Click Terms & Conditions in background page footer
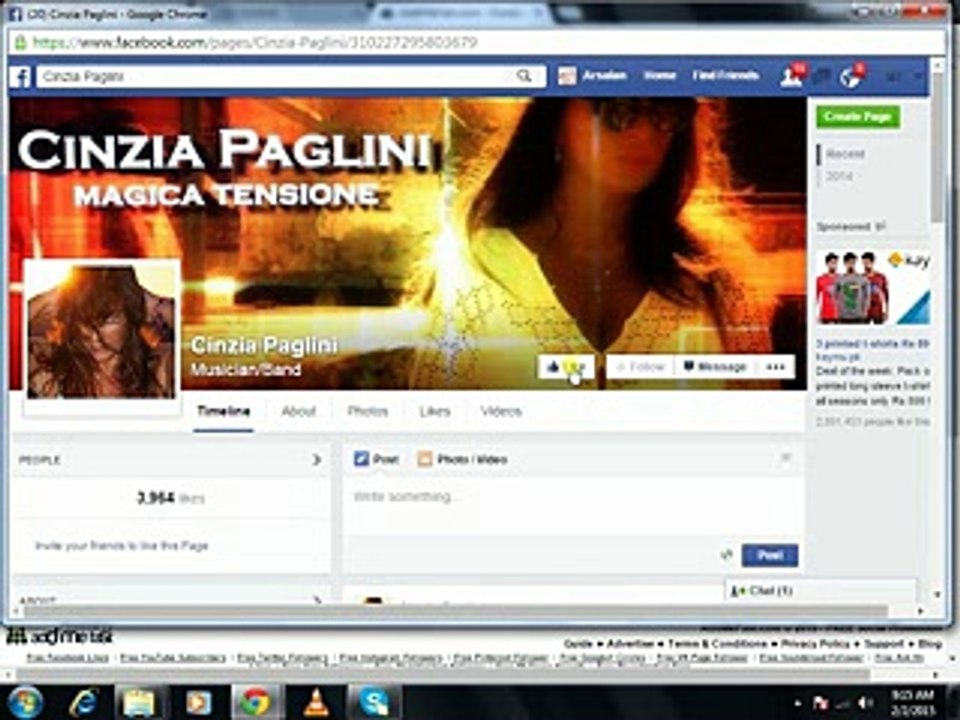960x720 pixels. 717,643
